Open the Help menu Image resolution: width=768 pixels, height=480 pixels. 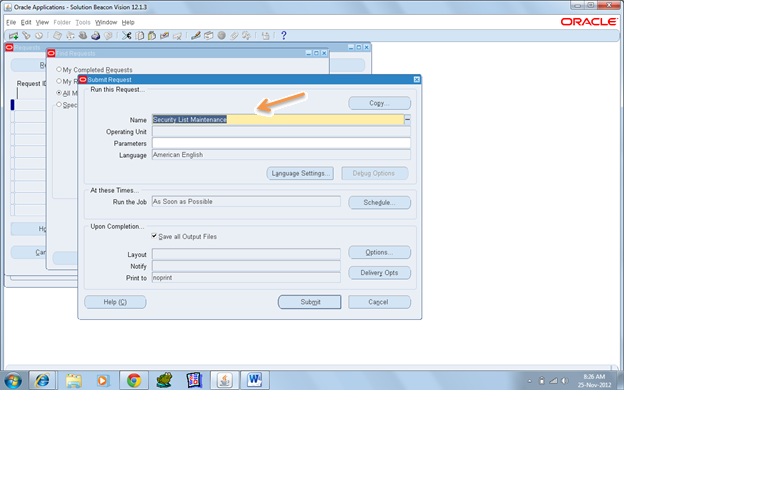(x=128, y=23)
